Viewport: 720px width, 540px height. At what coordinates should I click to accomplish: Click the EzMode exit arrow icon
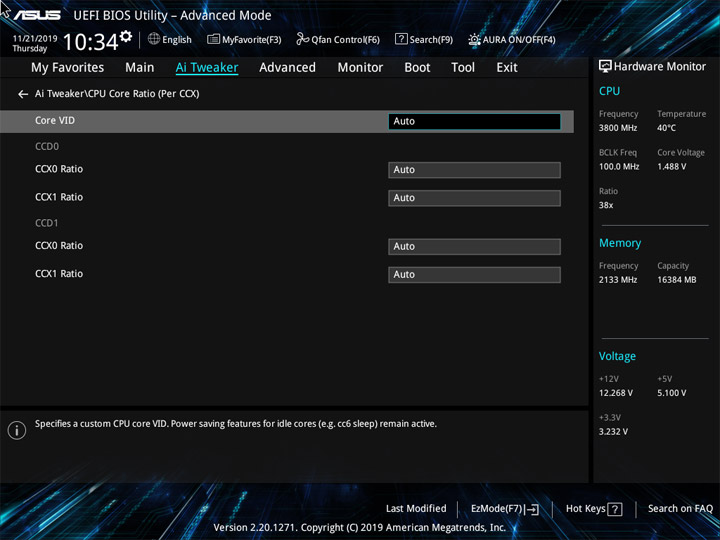point(532,509)
